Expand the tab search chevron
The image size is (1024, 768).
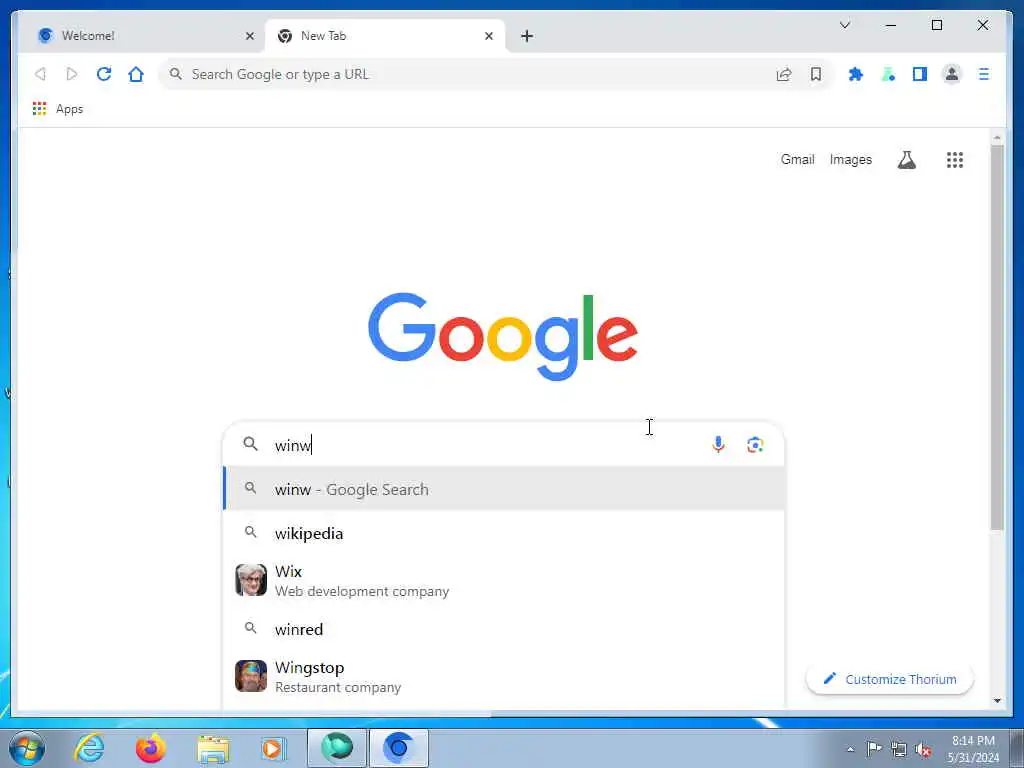pyautogui.click(x=844, y=25)
